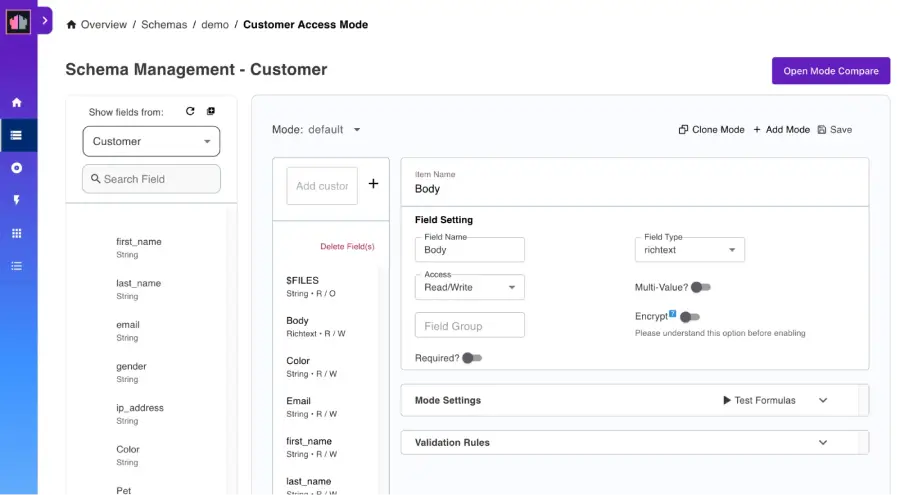Toggle the Required switch

[472, 358]
